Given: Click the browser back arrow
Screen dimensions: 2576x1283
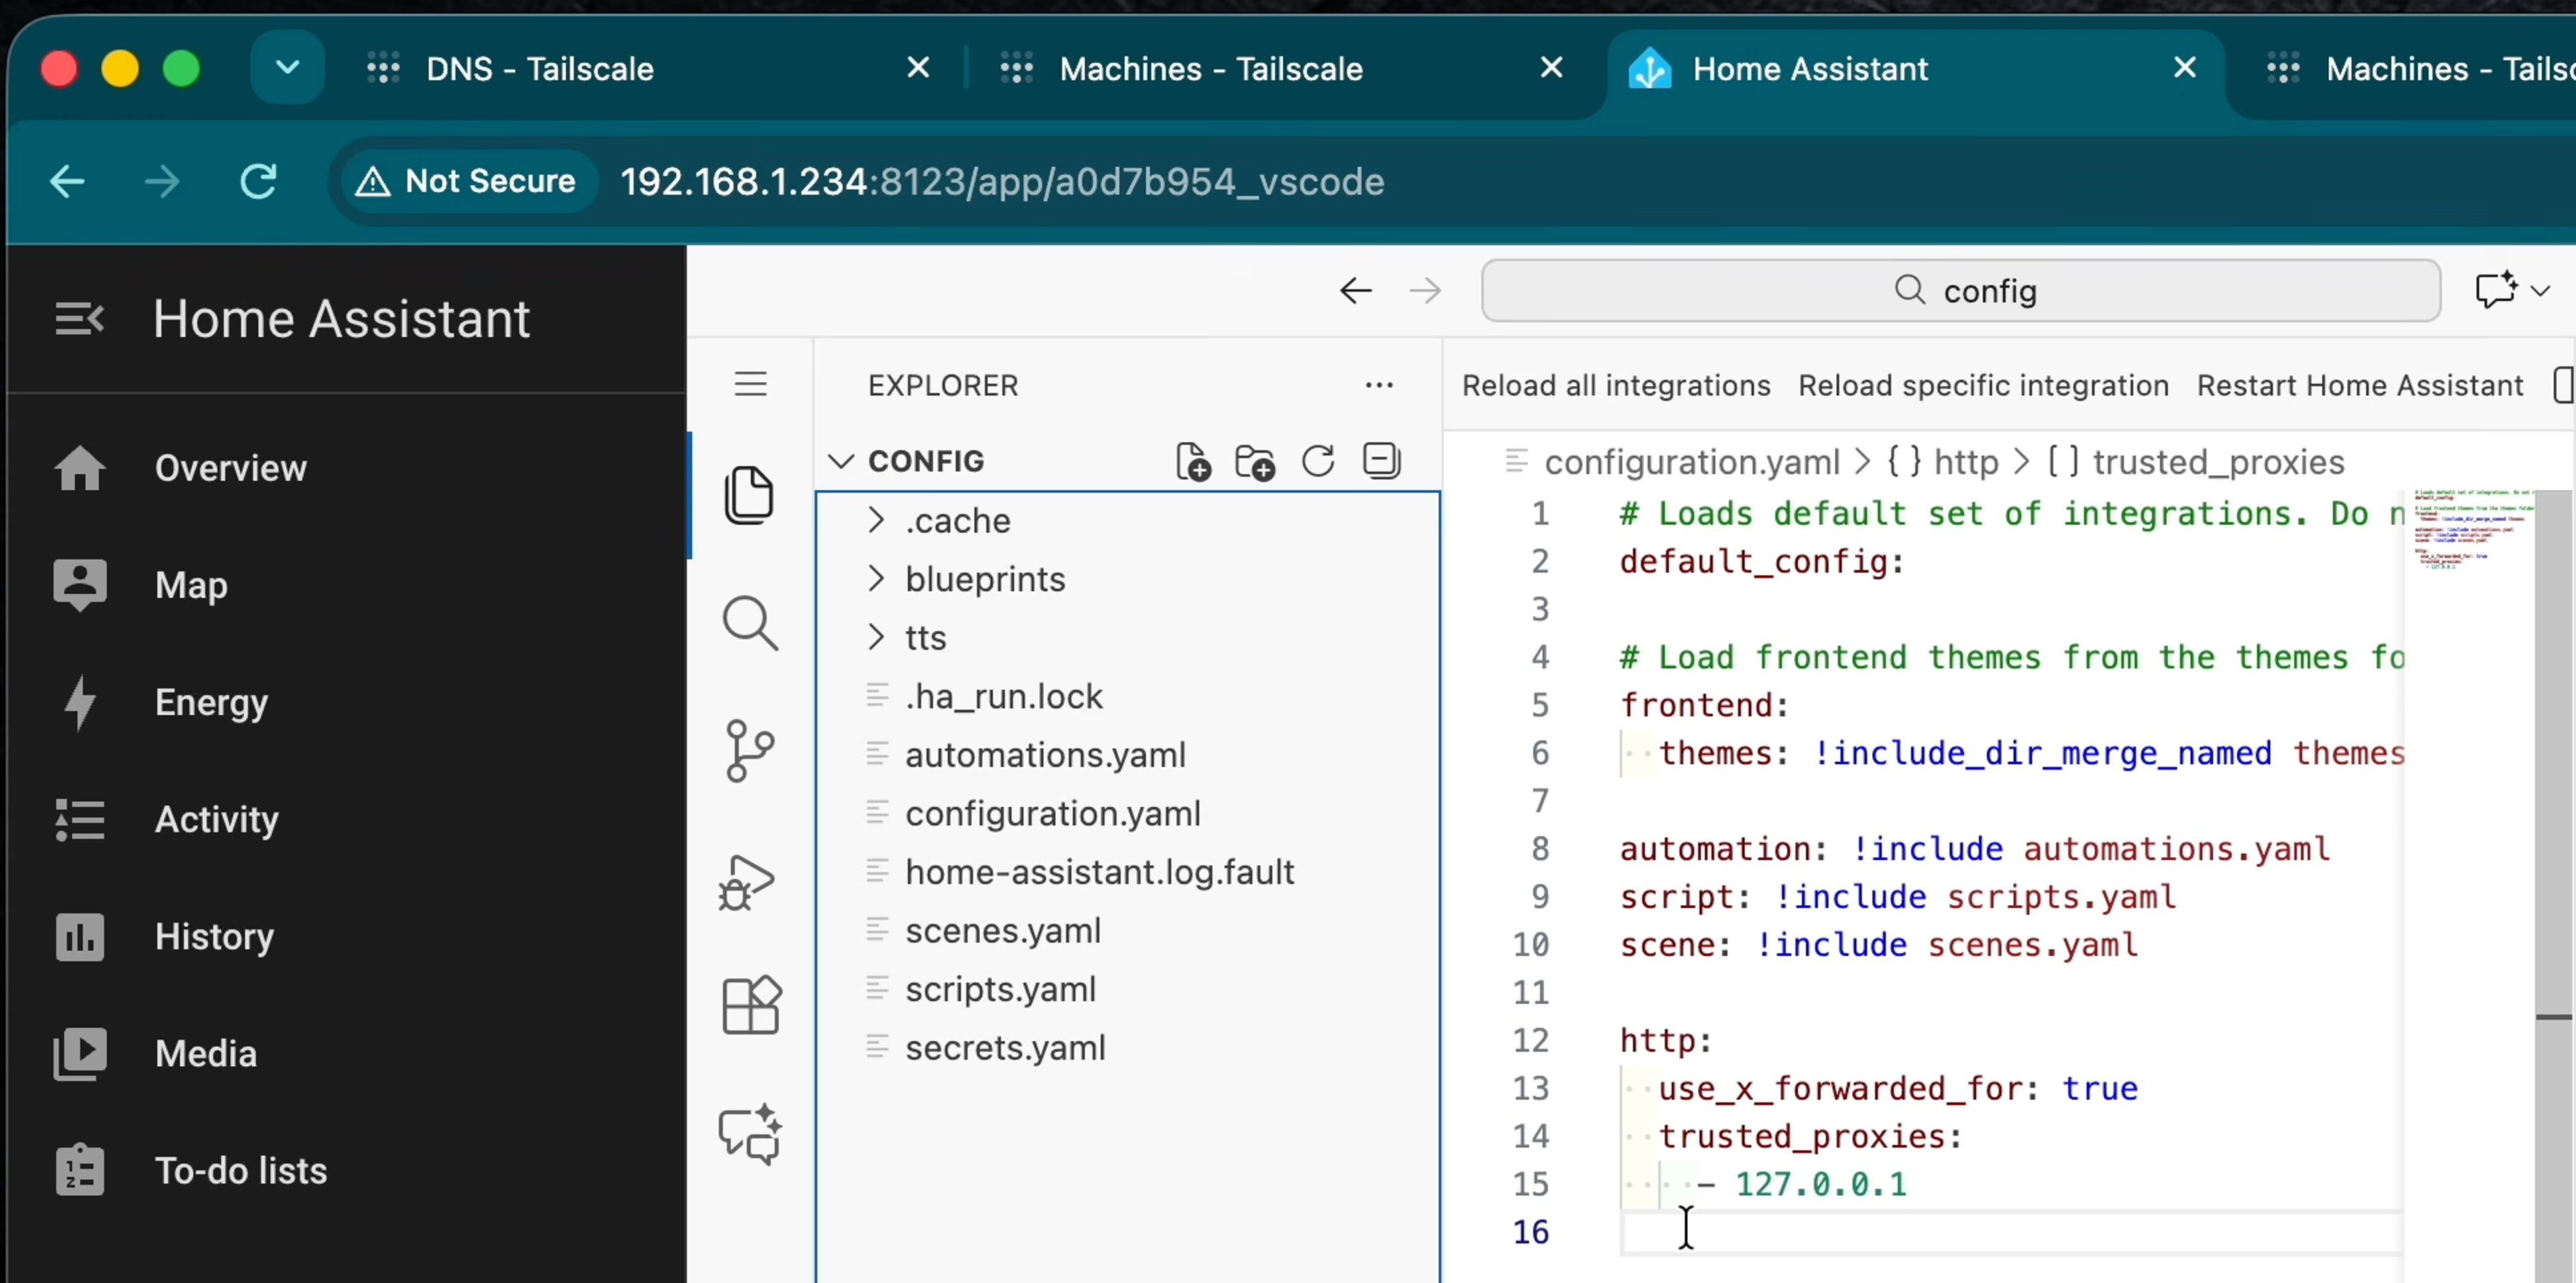Looking at the screenshot, I should coord(67,181).
